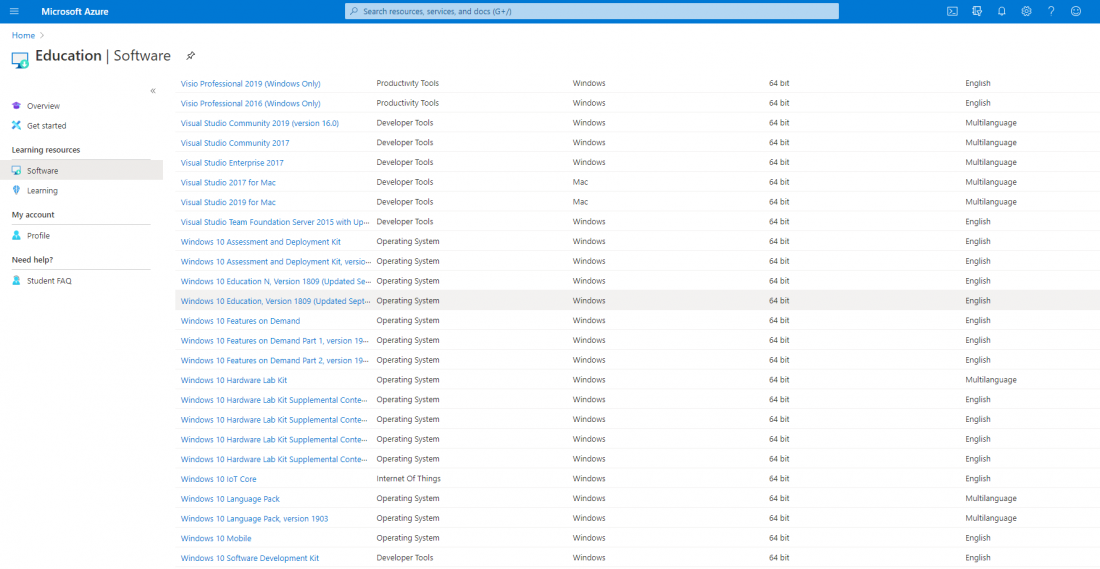
Task: Open Windows 10 Mobile
Action: click(216, 538)
